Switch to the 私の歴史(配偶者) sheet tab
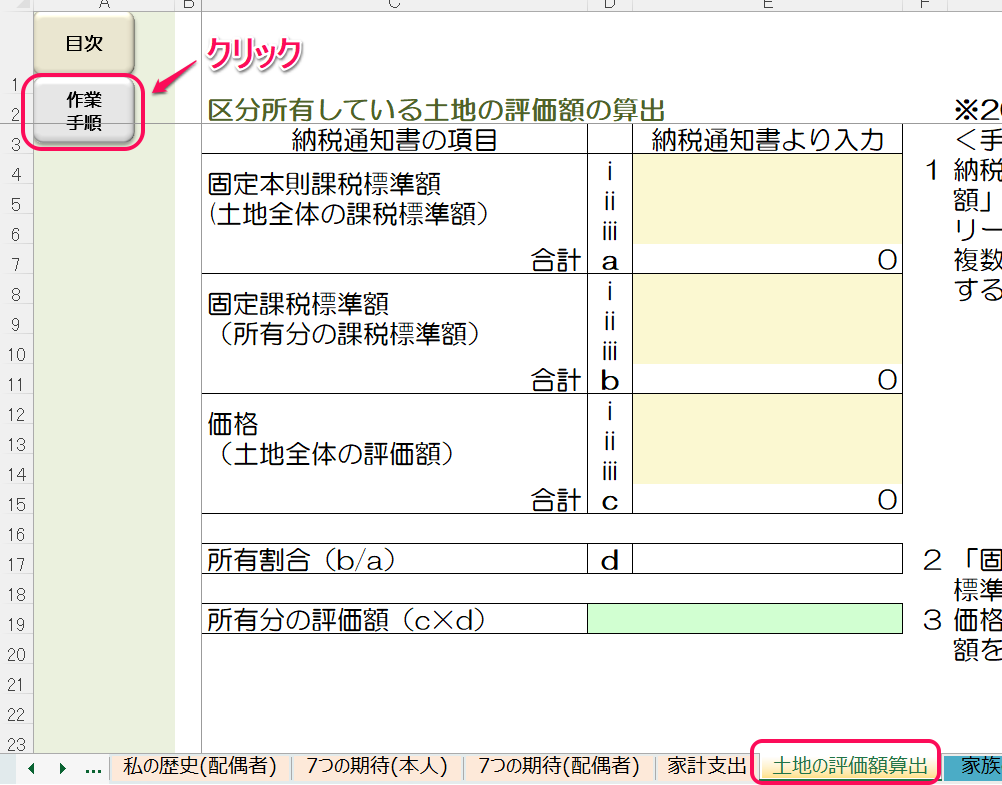This screenshot has width=1002, height=785. point(199,767)
